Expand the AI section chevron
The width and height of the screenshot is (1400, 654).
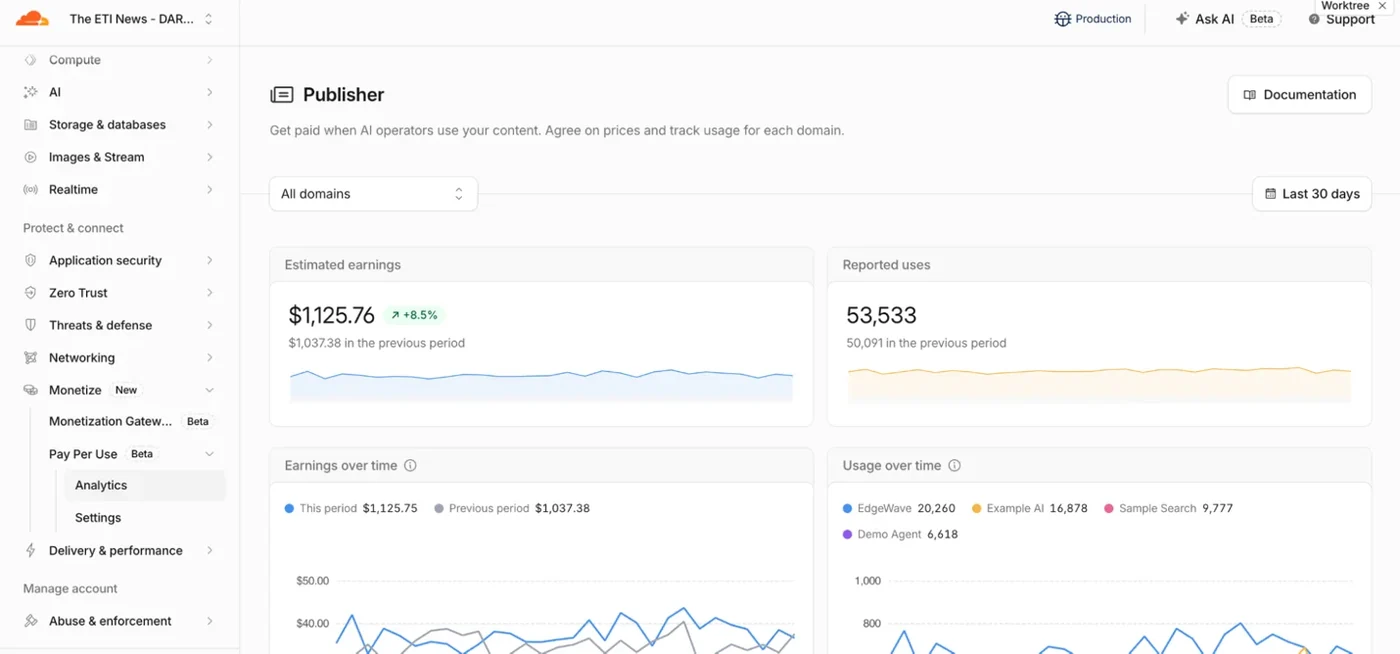click(x=209, y=92)
